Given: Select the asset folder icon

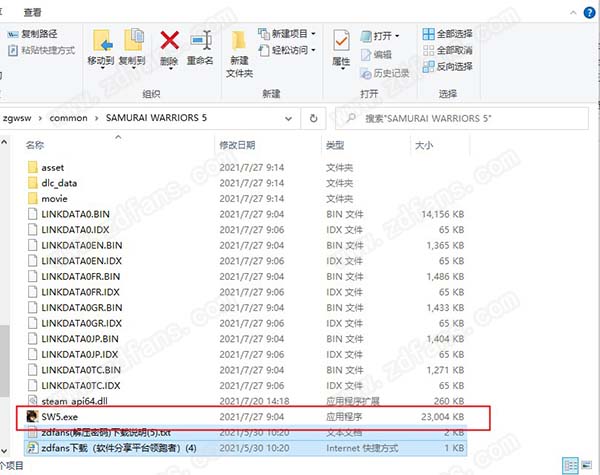Looking at the screenshot, I should pos(33,167).
